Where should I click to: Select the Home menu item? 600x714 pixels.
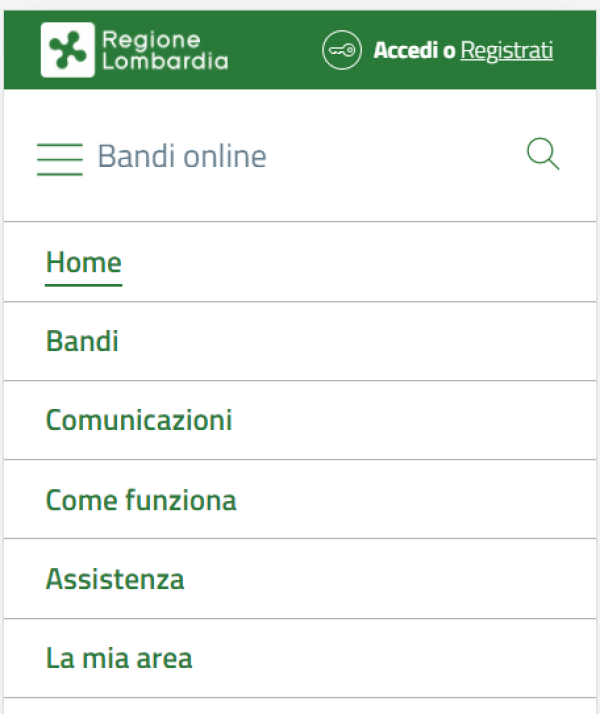pyautogui.click(x=84, y=262)
